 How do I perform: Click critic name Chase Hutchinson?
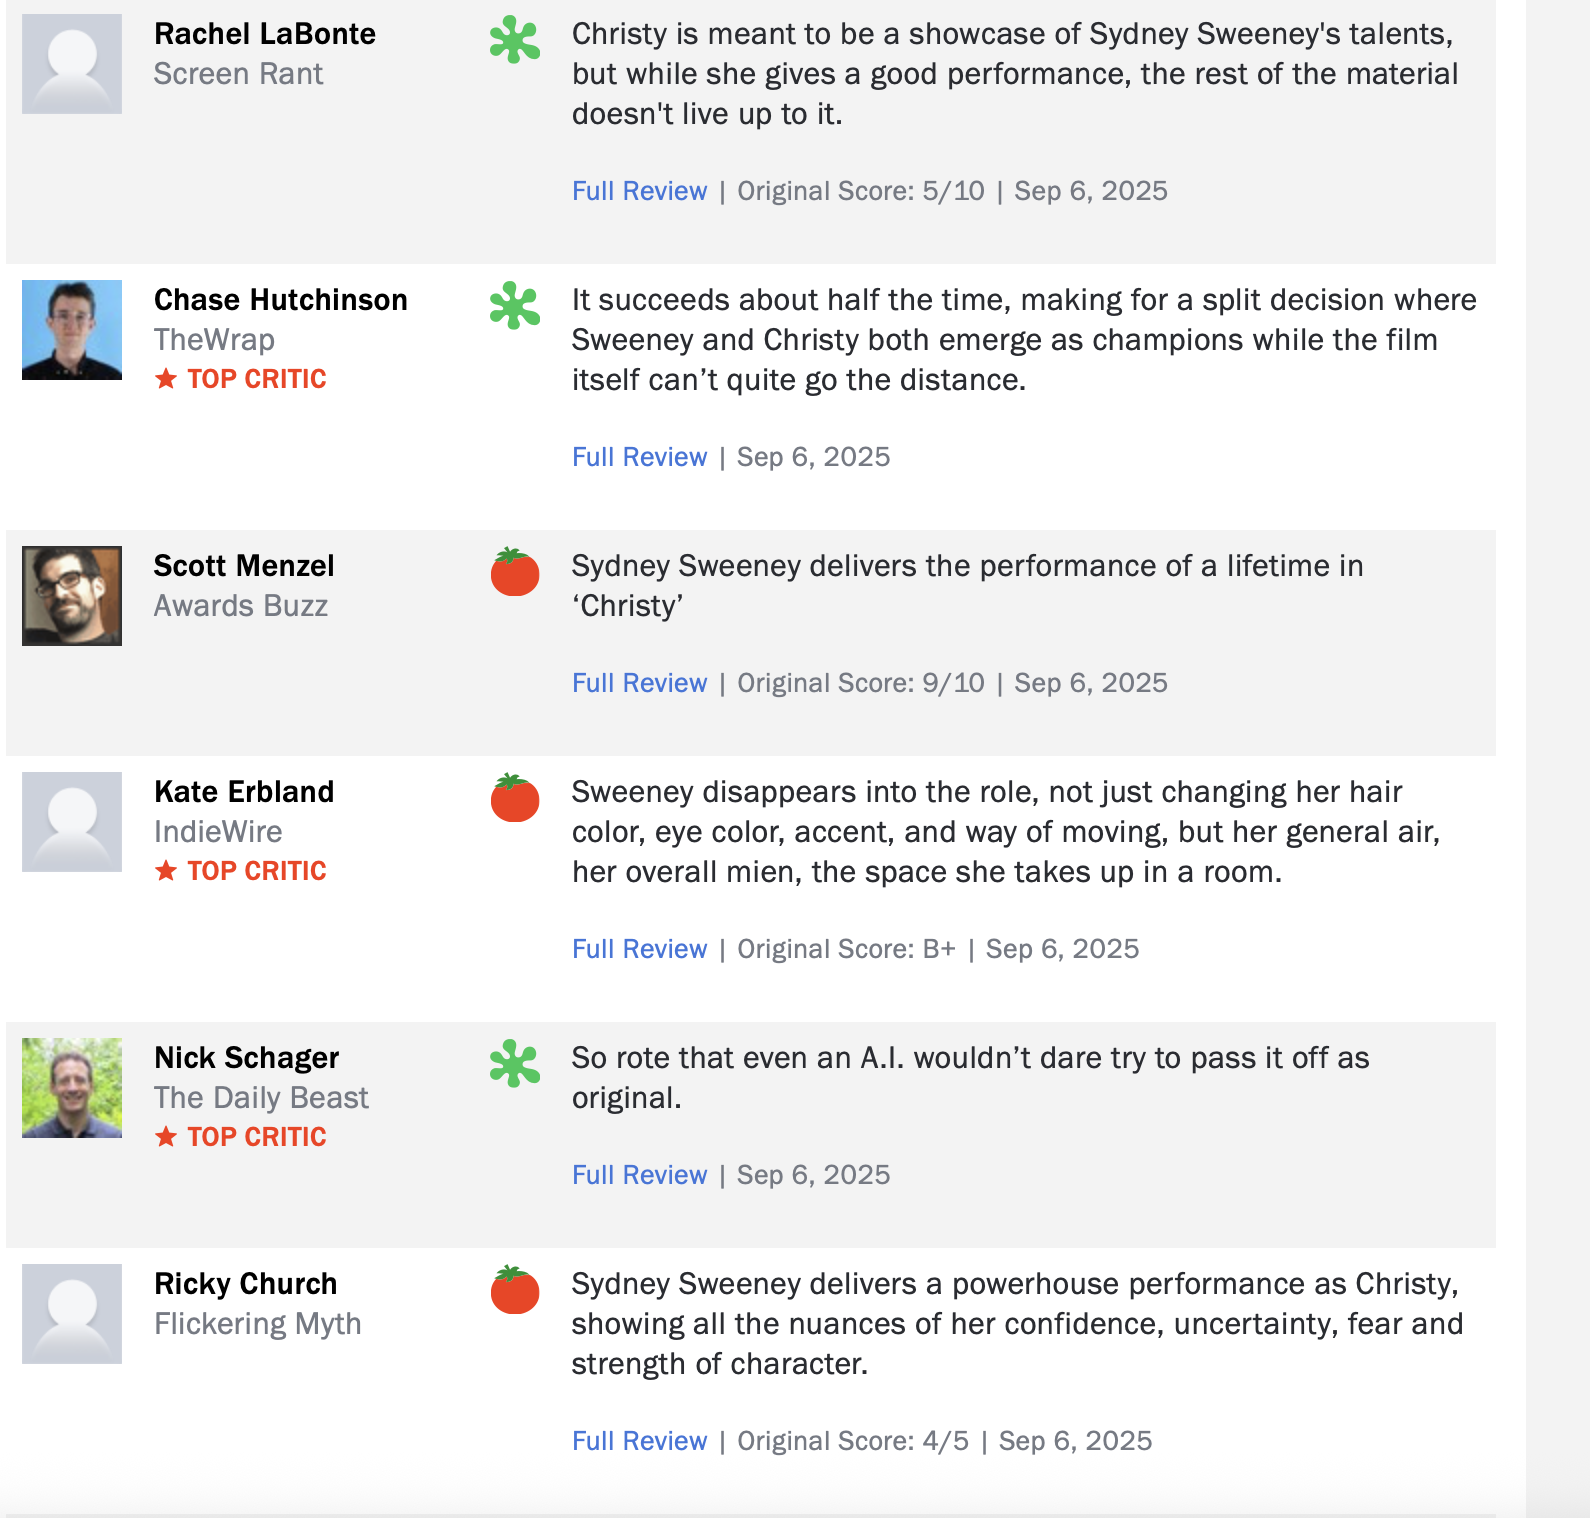click(280, 300)
